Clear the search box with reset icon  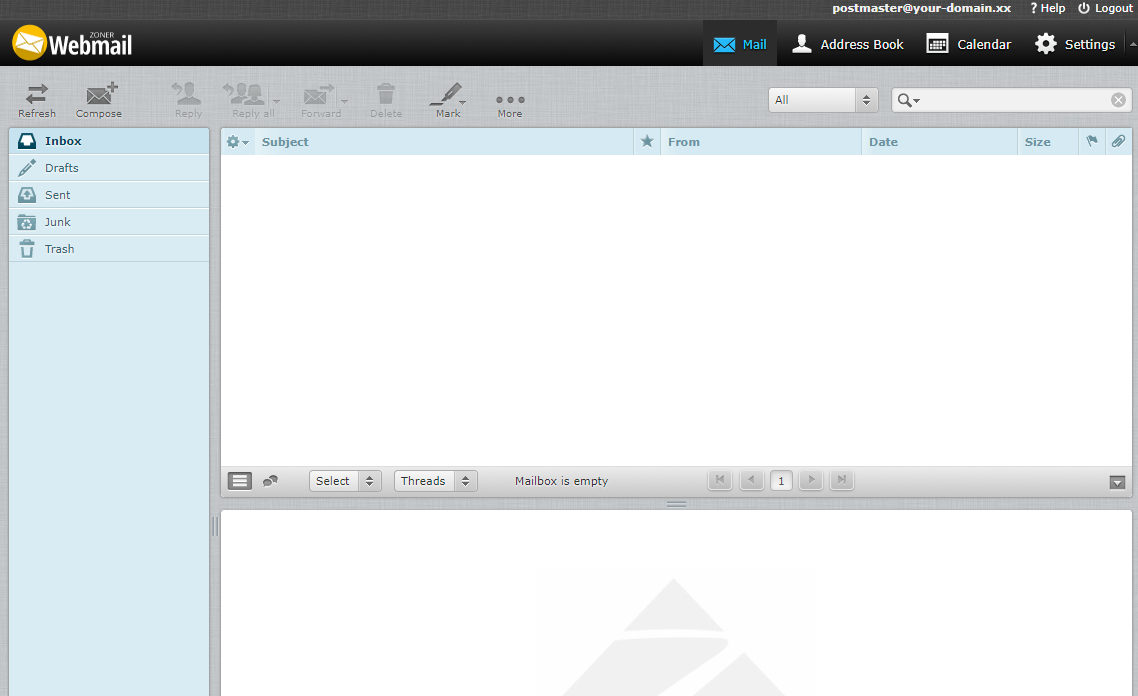1118,100
